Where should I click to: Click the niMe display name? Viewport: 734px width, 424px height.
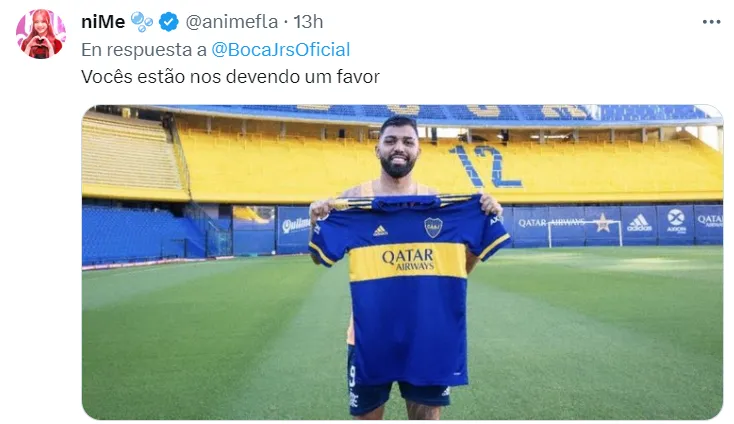tap(103, 22)
